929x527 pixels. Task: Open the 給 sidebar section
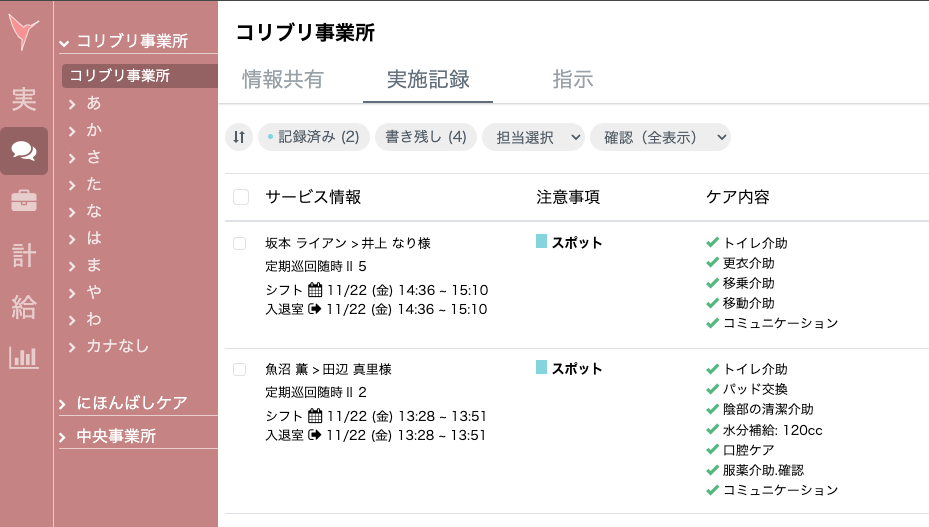point(24,307)
